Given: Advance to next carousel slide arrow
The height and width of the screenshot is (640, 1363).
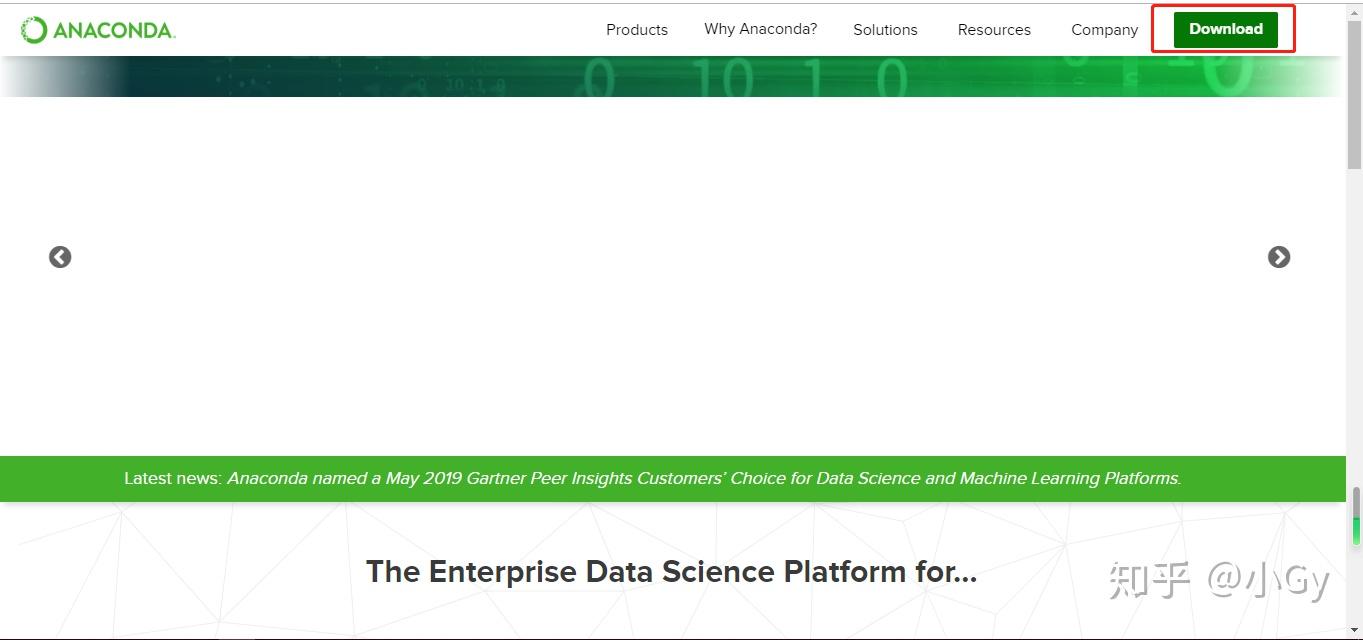Looking at the screenshot, I should pyautogui.click(x=1279, y=257).
